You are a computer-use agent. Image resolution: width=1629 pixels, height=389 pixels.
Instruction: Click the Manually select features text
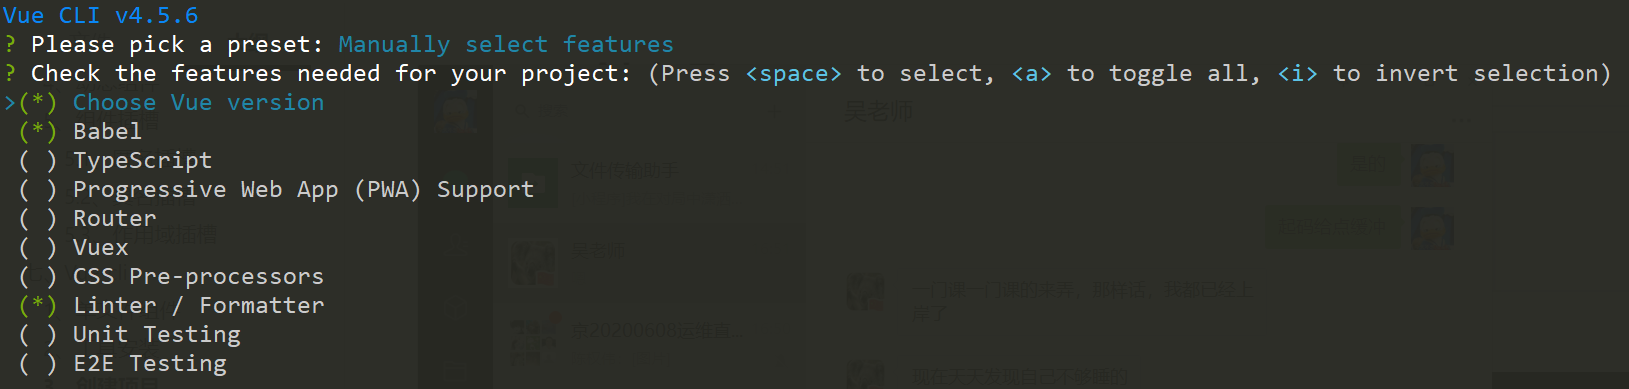(506, 45)
